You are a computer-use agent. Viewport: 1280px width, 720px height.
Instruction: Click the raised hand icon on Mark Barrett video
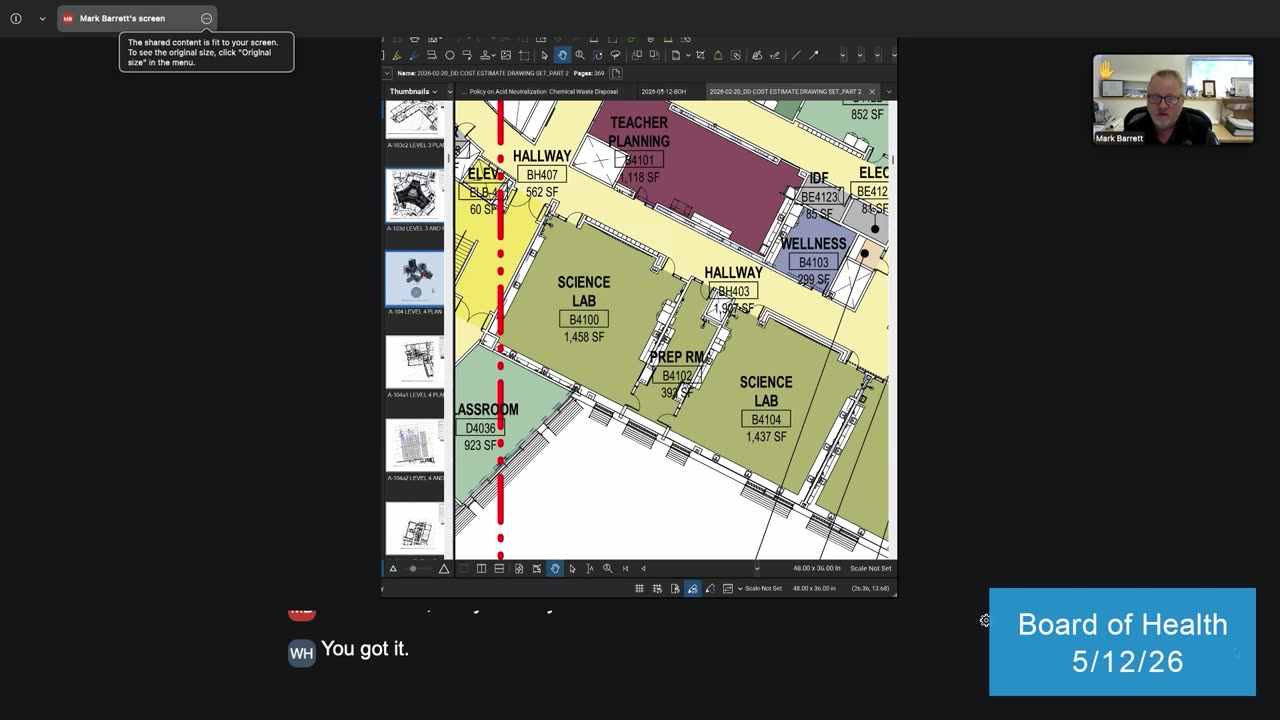[1107, 69]
